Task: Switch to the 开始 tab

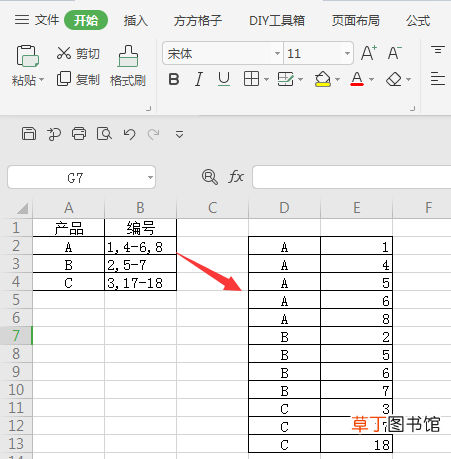Action: pos(86,20)
